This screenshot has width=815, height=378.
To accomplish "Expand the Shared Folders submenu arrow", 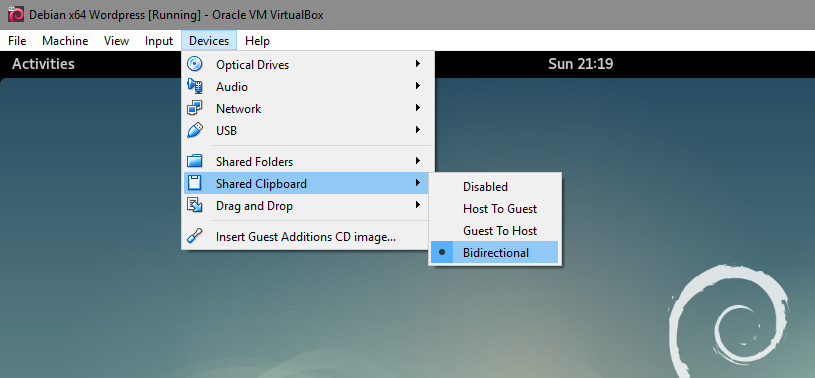I will (x=417, y=161).
